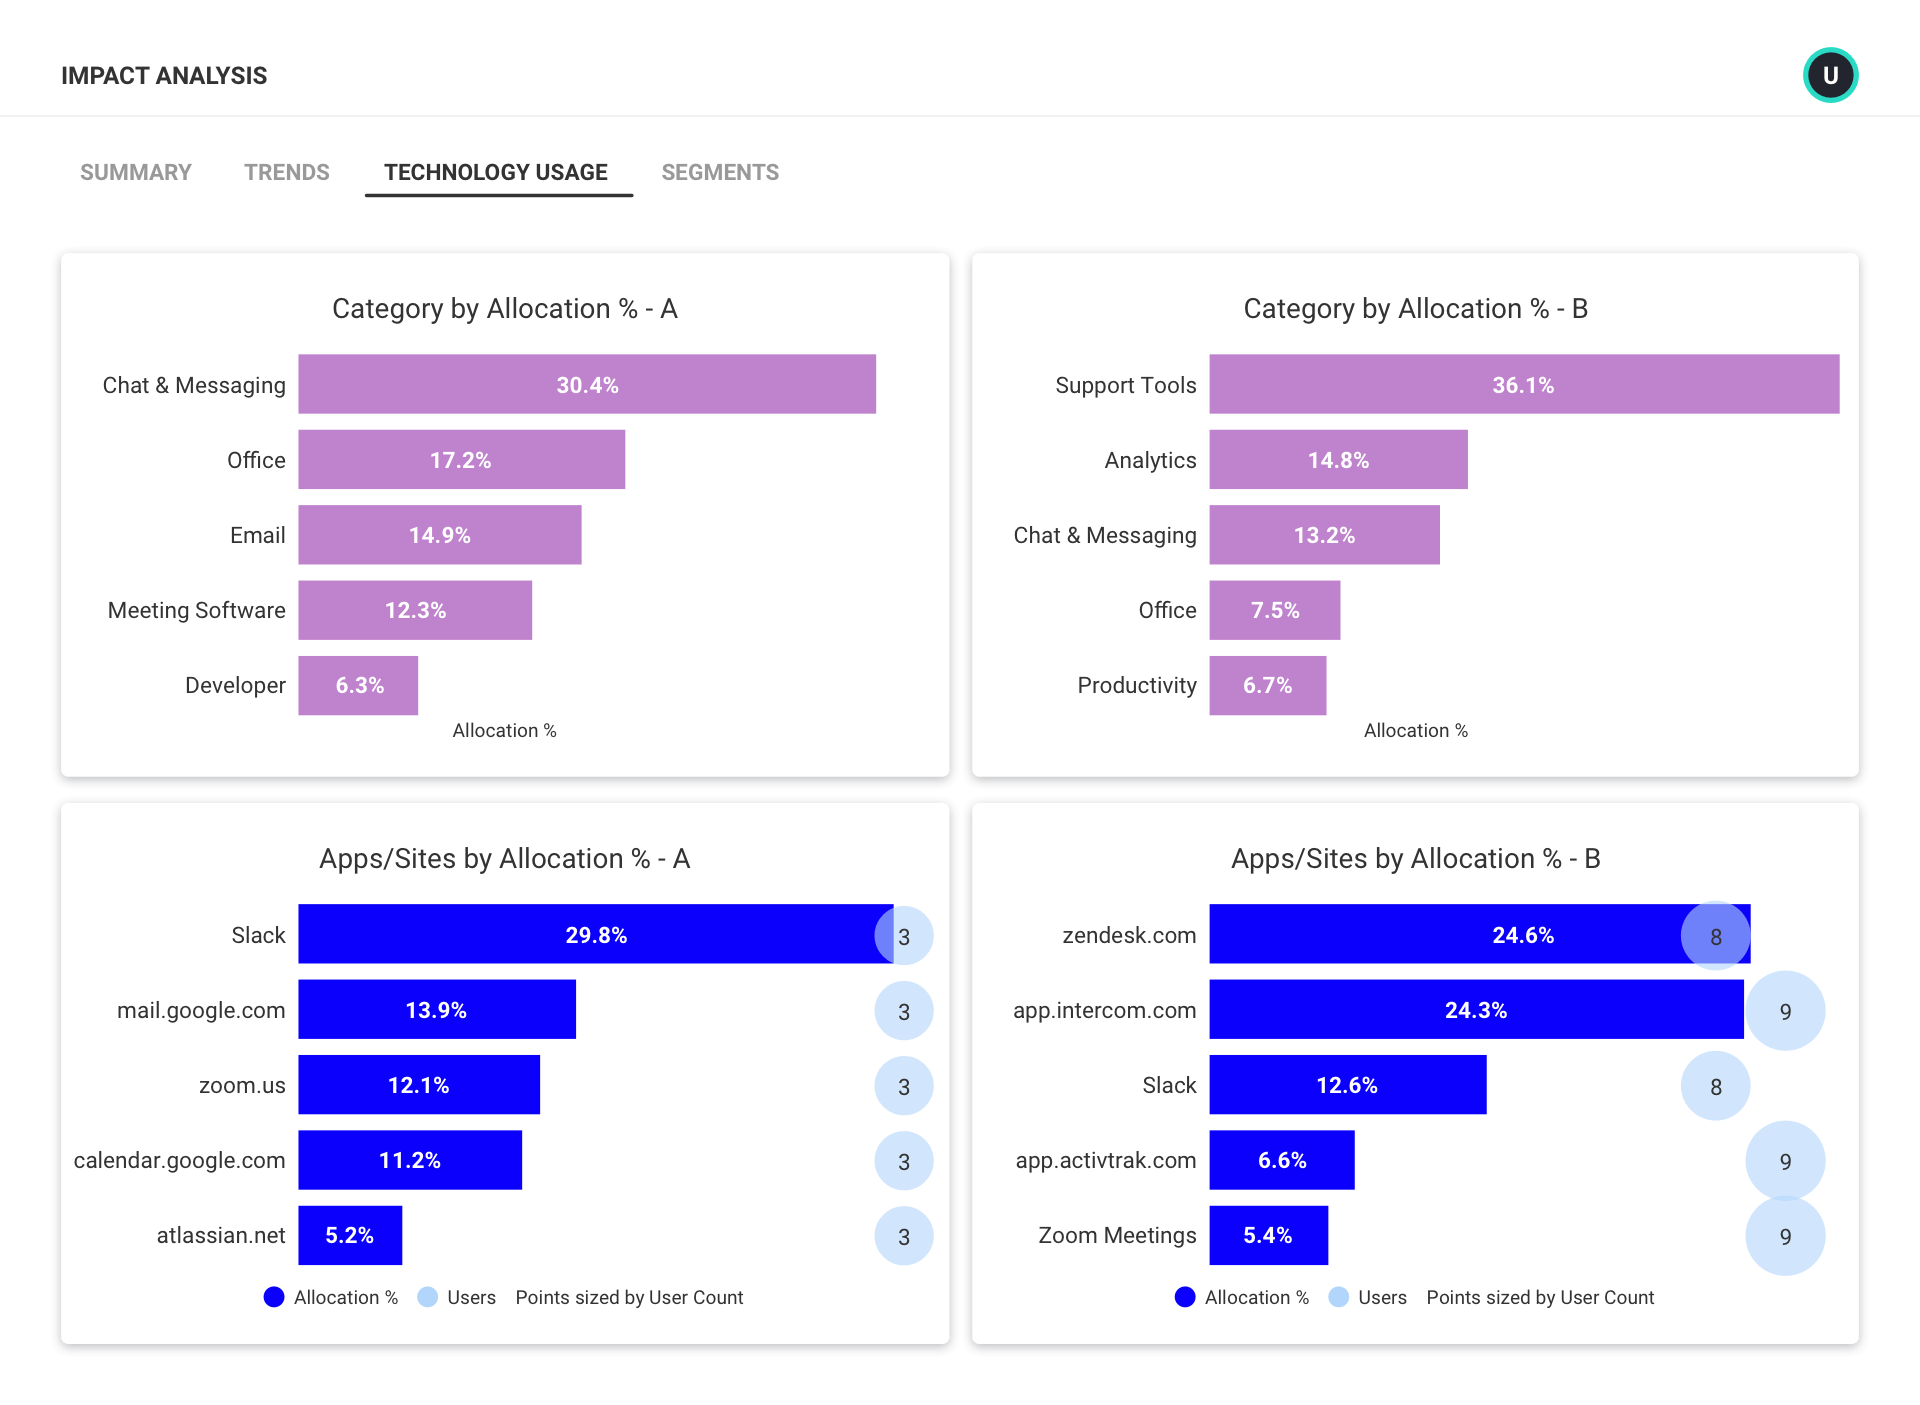Image resolution: width=1920 pixels, height=1405 pixels.
Task: Click the users bubble on zendesk.com row
Action: 1716,936
